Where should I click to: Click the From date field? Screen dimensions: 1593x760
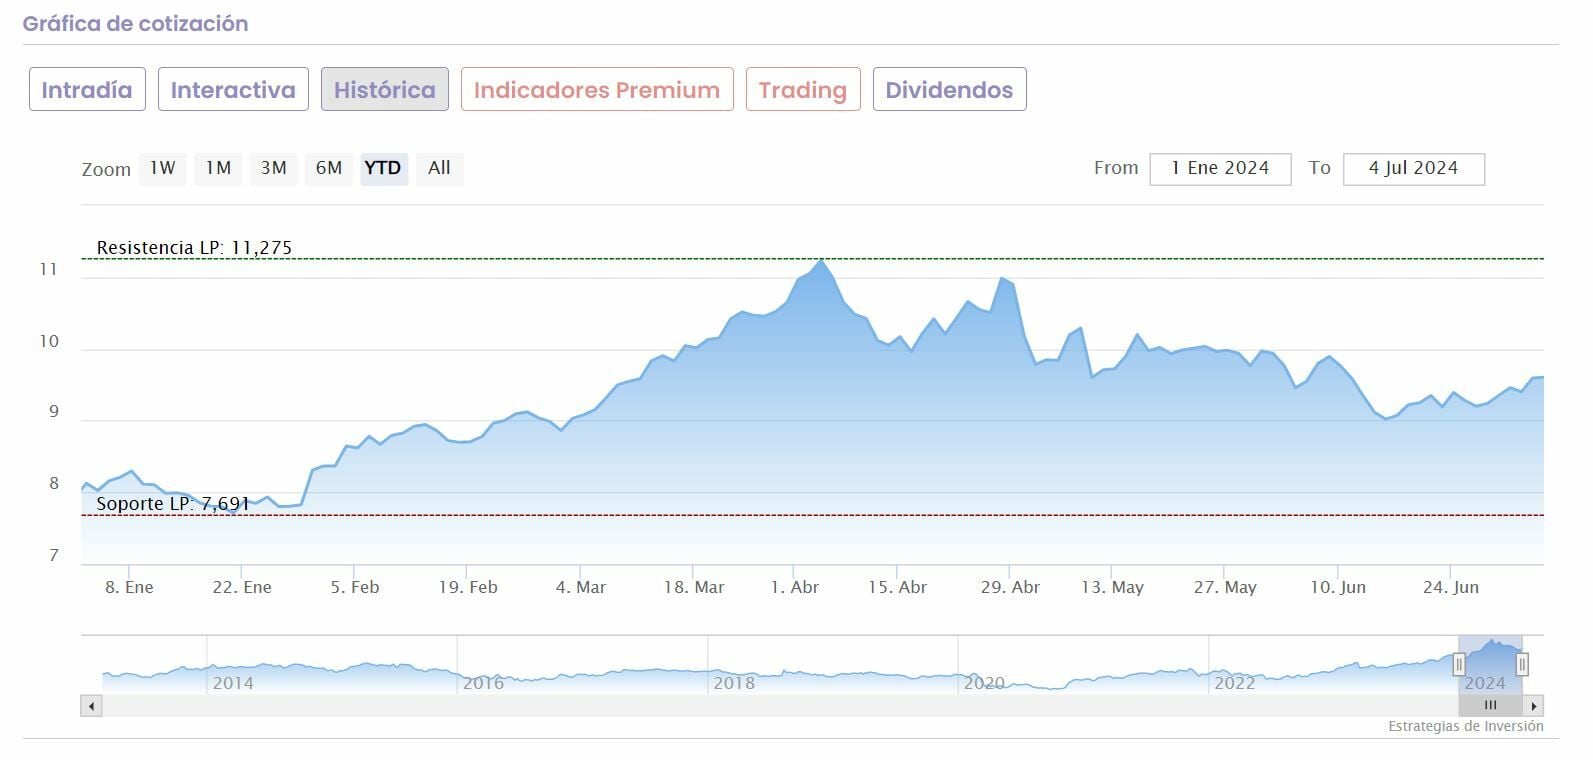point(1220,169)
